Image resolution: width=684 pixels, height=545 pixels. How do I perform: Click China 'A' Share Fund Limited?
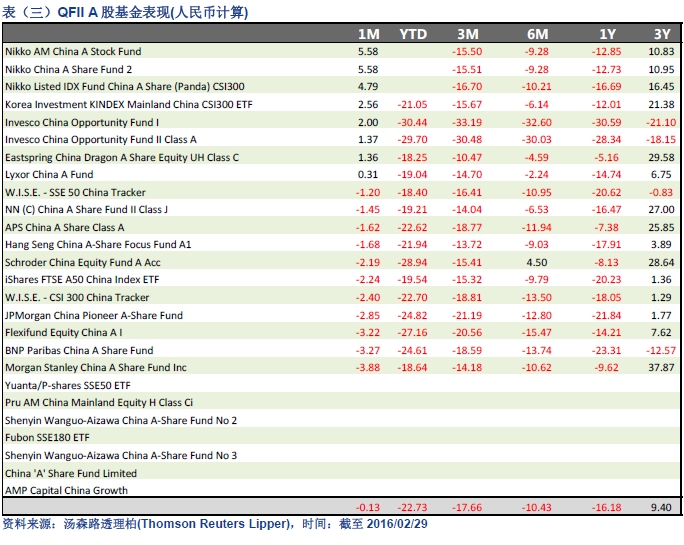(x=71, y=473)
